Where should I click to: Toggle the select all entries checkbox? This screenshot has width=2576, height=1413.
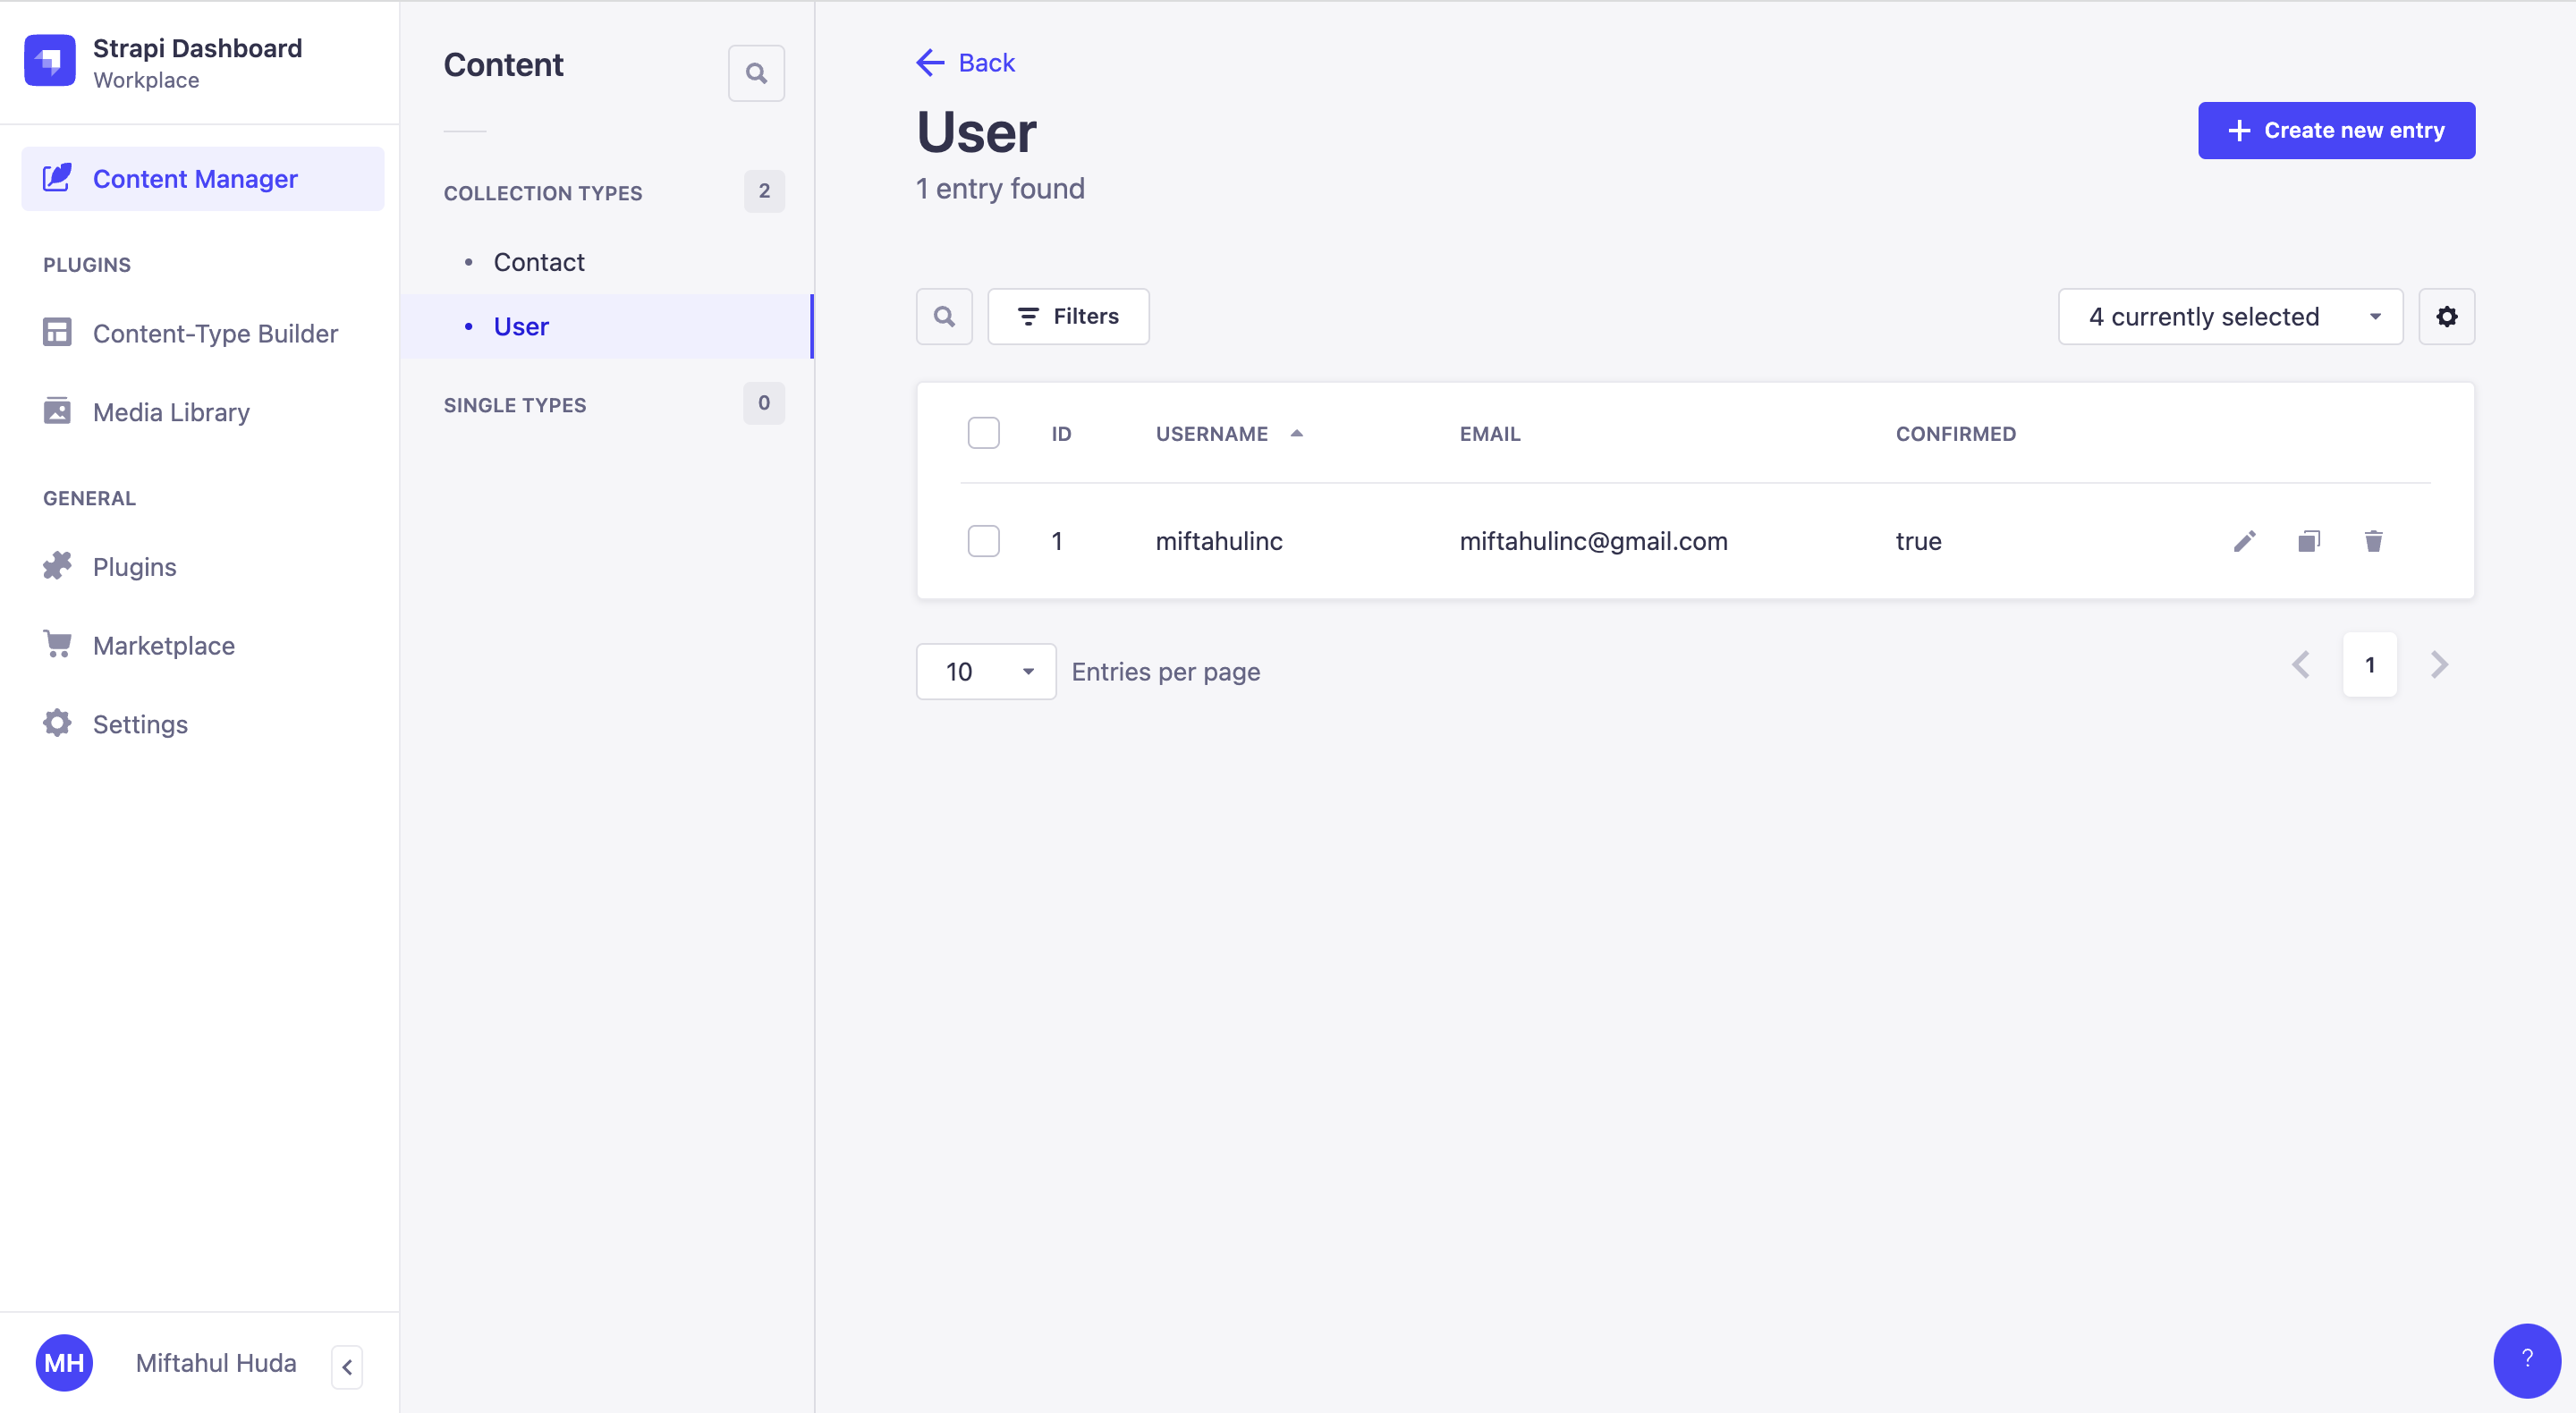983,433
